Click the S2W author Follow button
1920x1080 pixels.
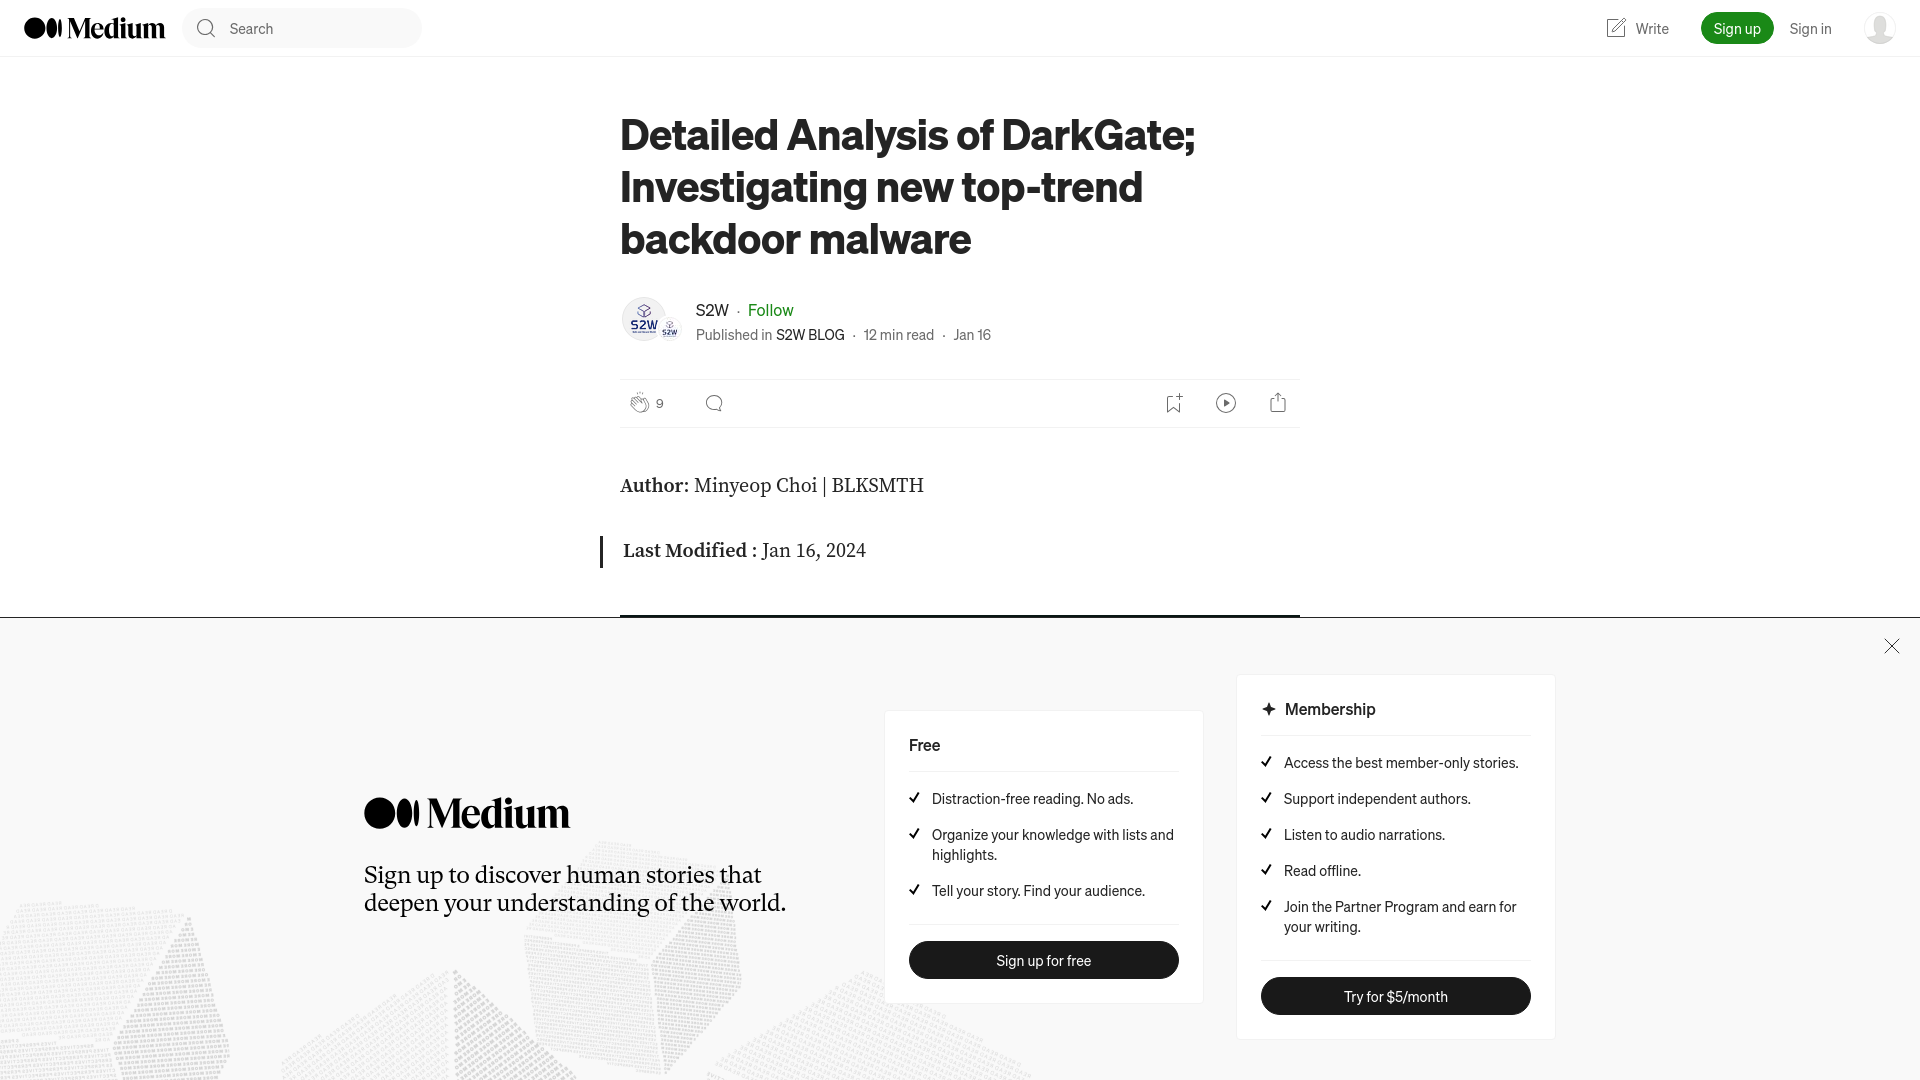tap(770, 309)
